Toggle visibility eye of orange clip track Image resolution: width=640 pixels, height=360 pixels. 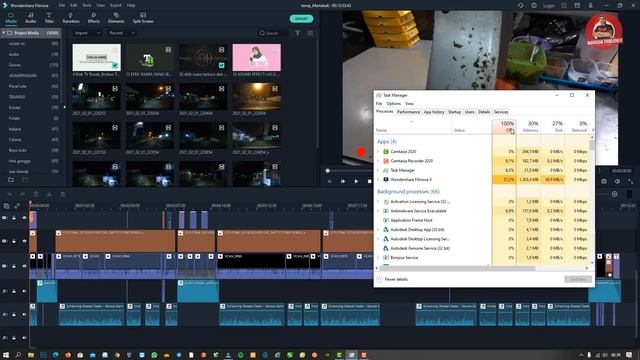[24, 241]
